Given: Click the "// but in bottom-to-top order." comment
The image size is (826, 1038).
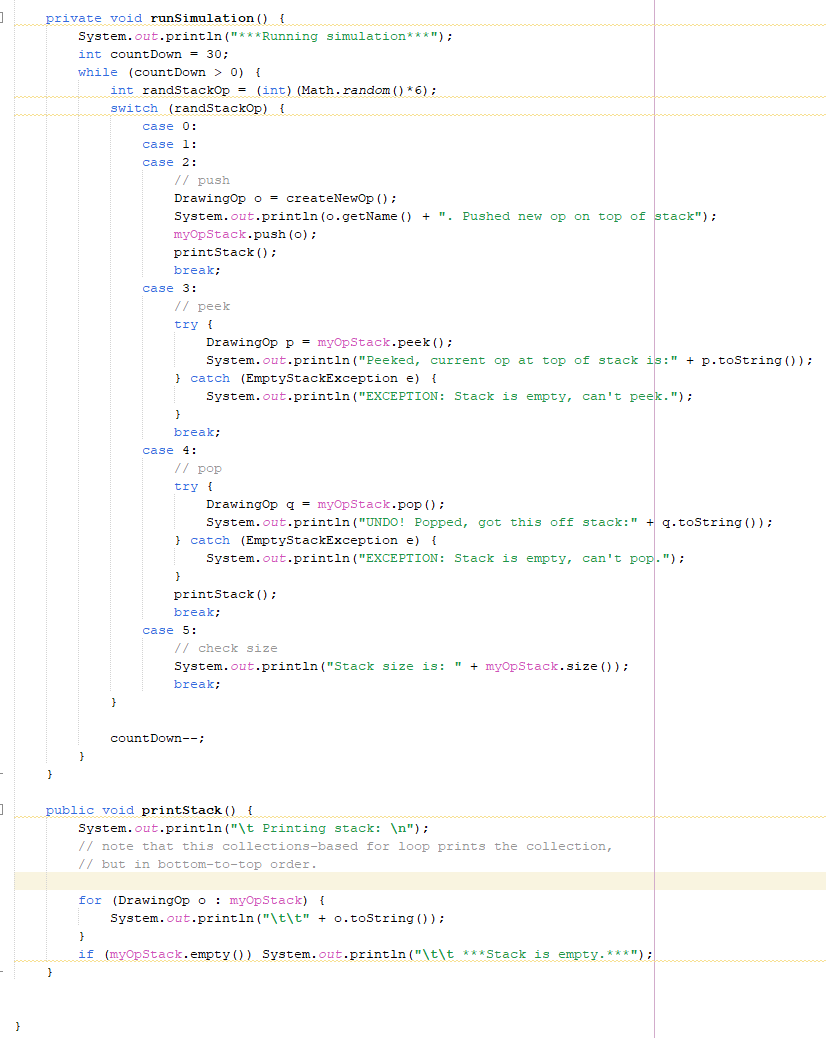Looking at the screenshot, I should click(x=197, y=864).
